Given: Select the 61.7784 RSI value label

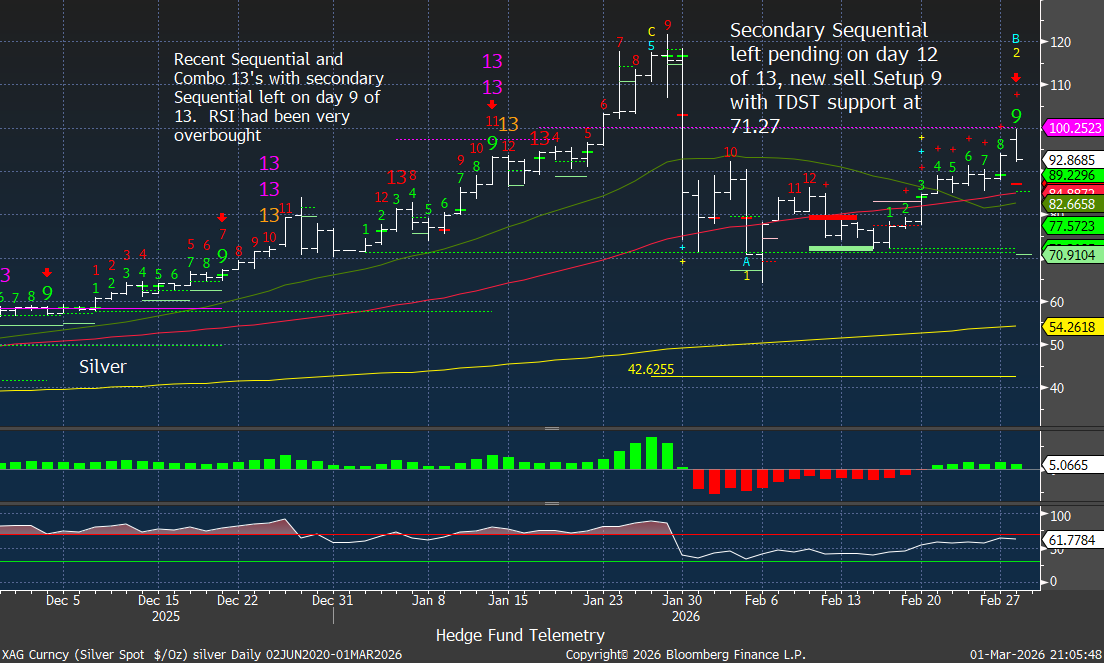Looking at the screenshot, I should 1072,540.
